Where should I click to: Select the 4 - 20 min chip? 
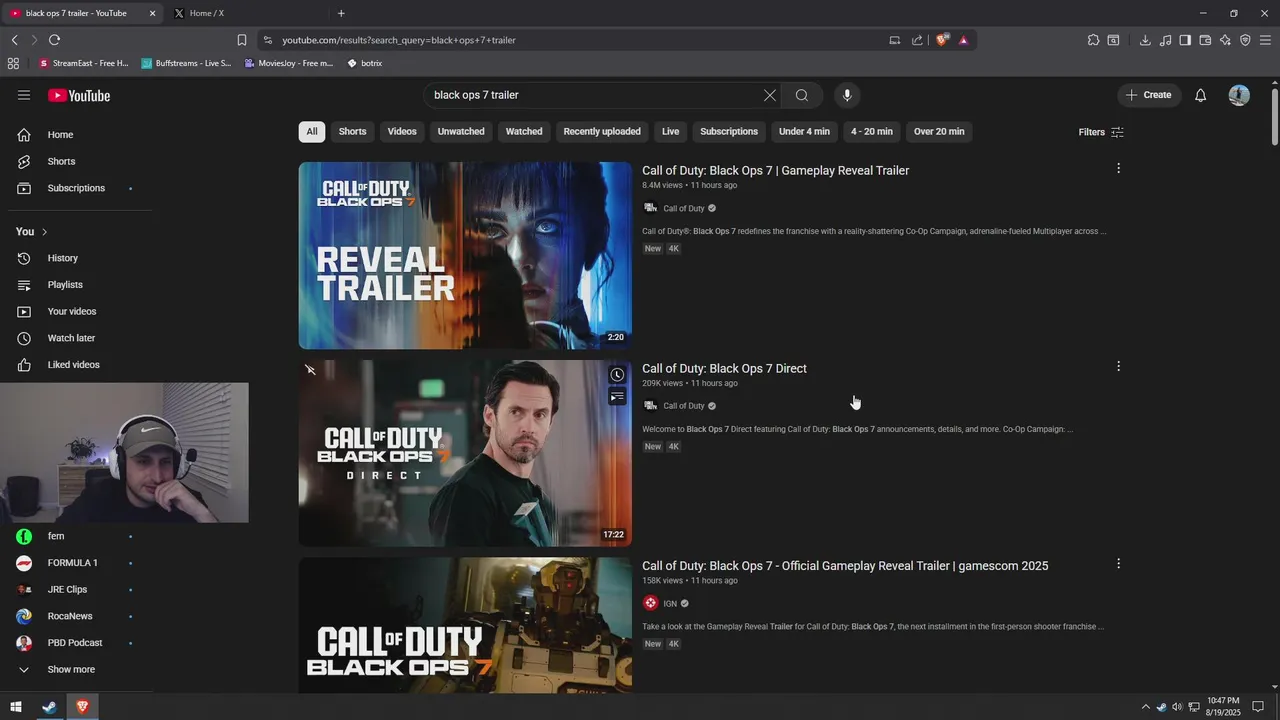tap(872, 132)
